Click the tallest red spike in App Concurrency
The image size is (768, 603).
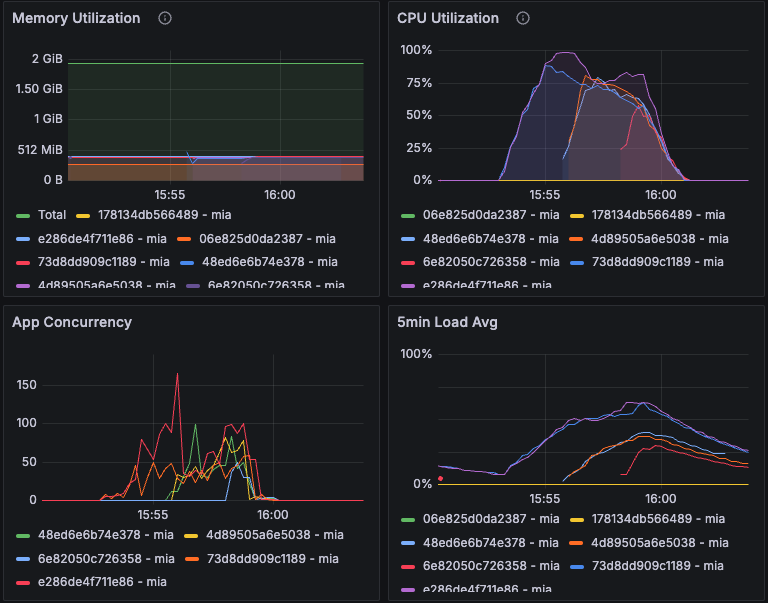pos(178,375)
